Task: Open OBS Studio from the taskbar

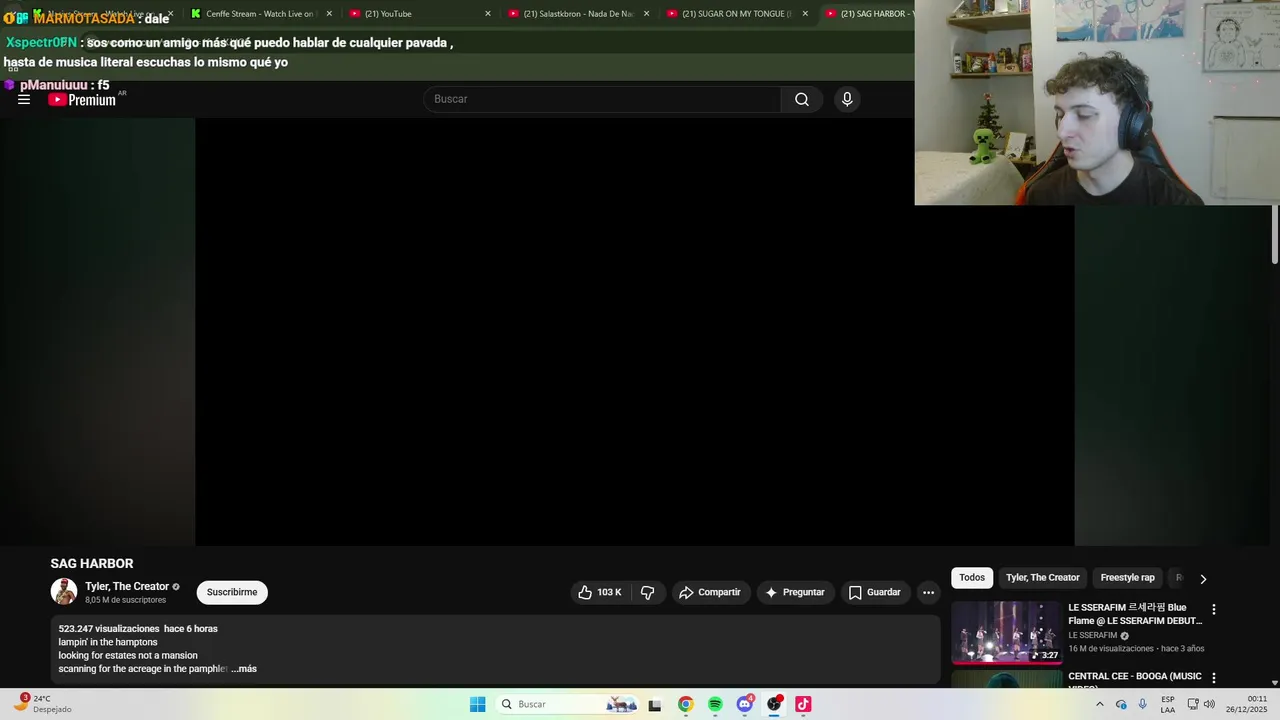Action: (774, 704)
